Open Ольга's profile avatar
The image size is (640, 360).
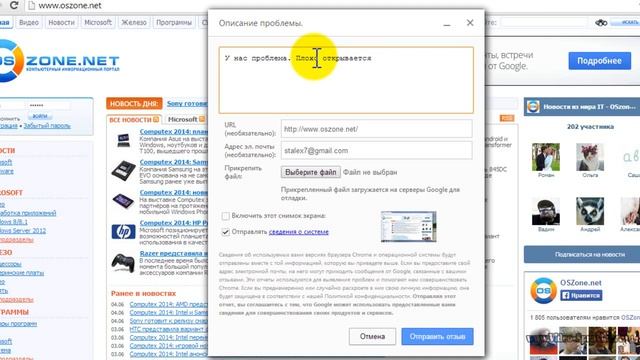point(590,157)
